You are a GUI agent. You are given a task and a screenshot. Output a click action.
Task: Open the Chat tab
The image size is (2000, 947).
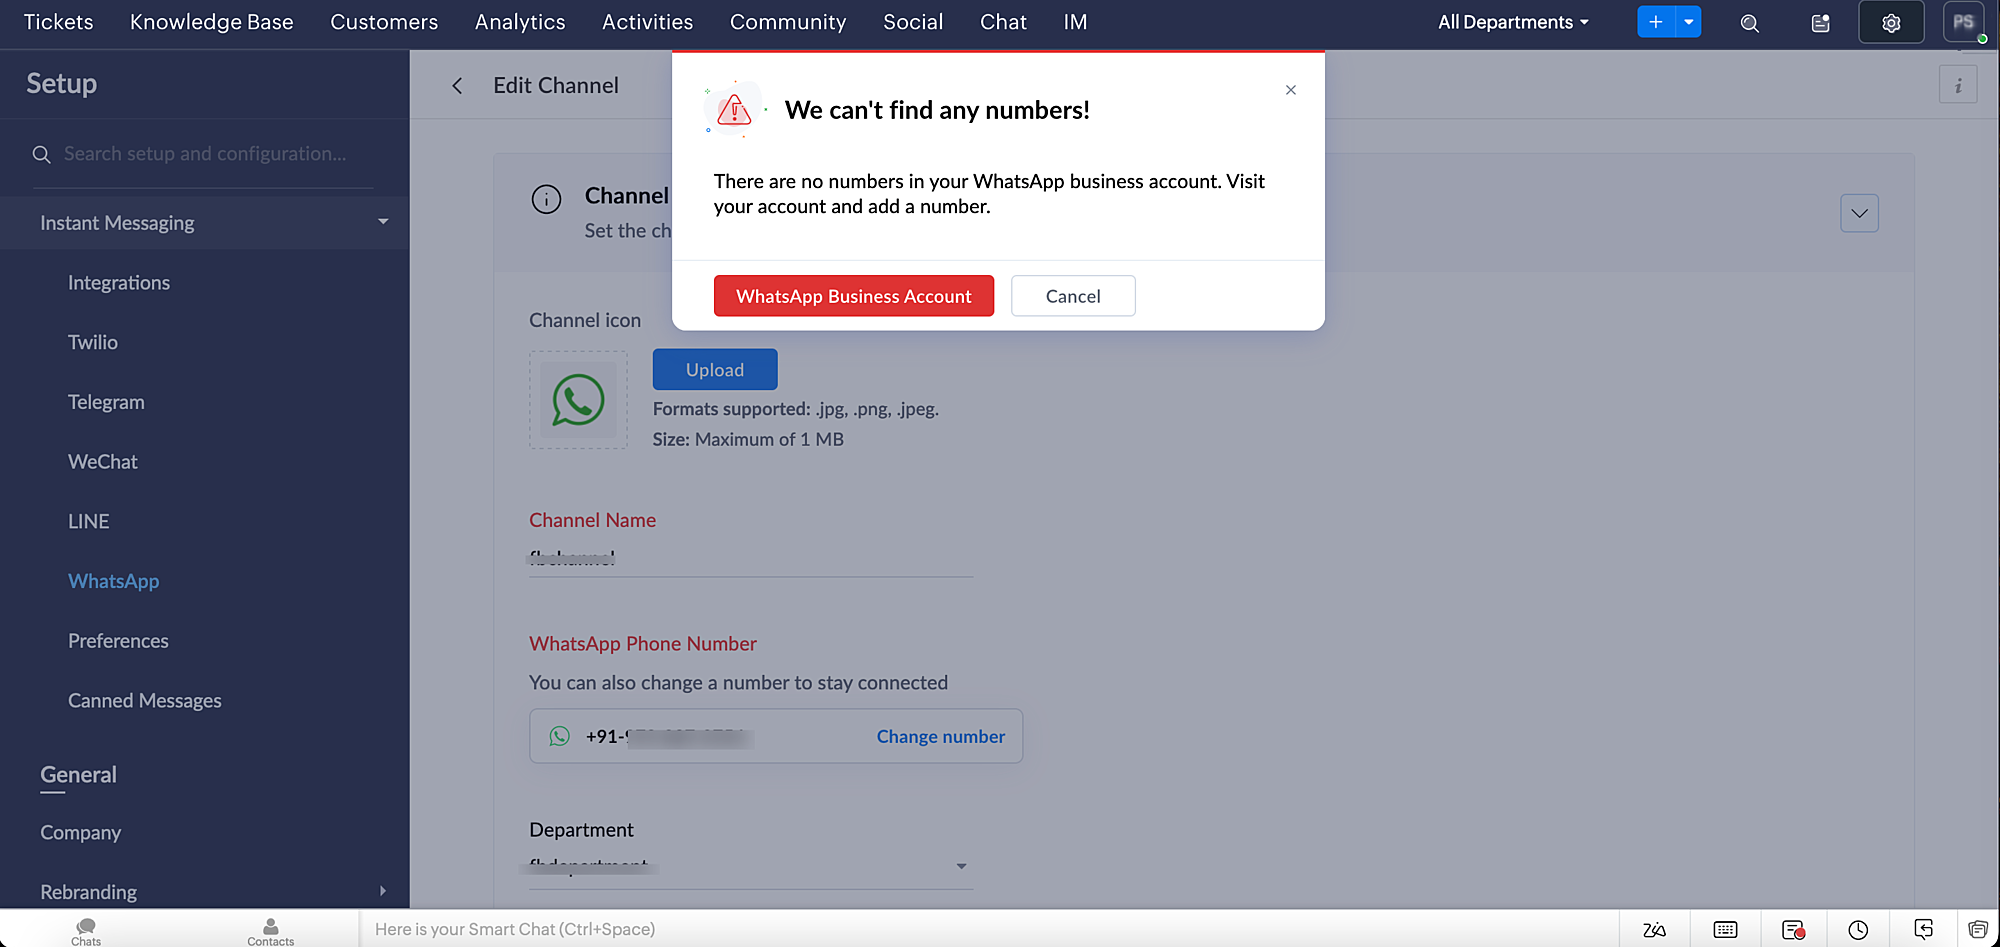(1003, 22)
